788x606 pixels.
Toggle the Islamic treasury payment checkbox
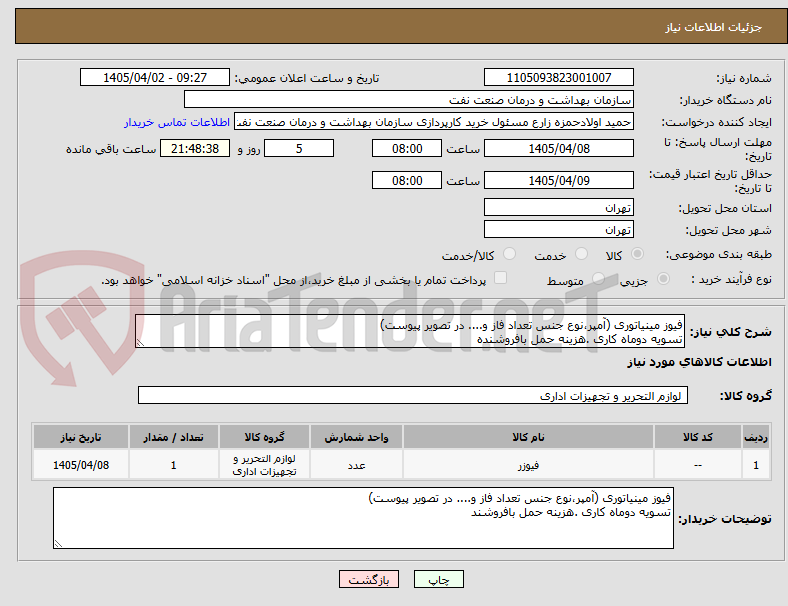coord(501,278)
